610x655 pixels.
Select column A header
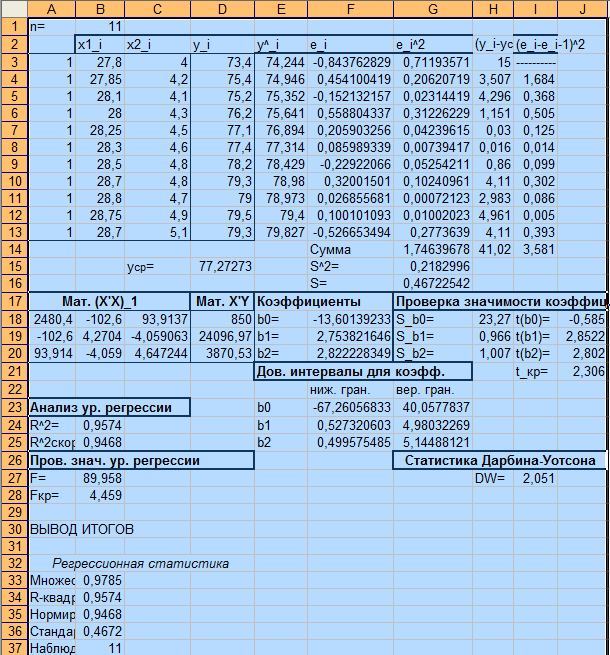[52, 9]
